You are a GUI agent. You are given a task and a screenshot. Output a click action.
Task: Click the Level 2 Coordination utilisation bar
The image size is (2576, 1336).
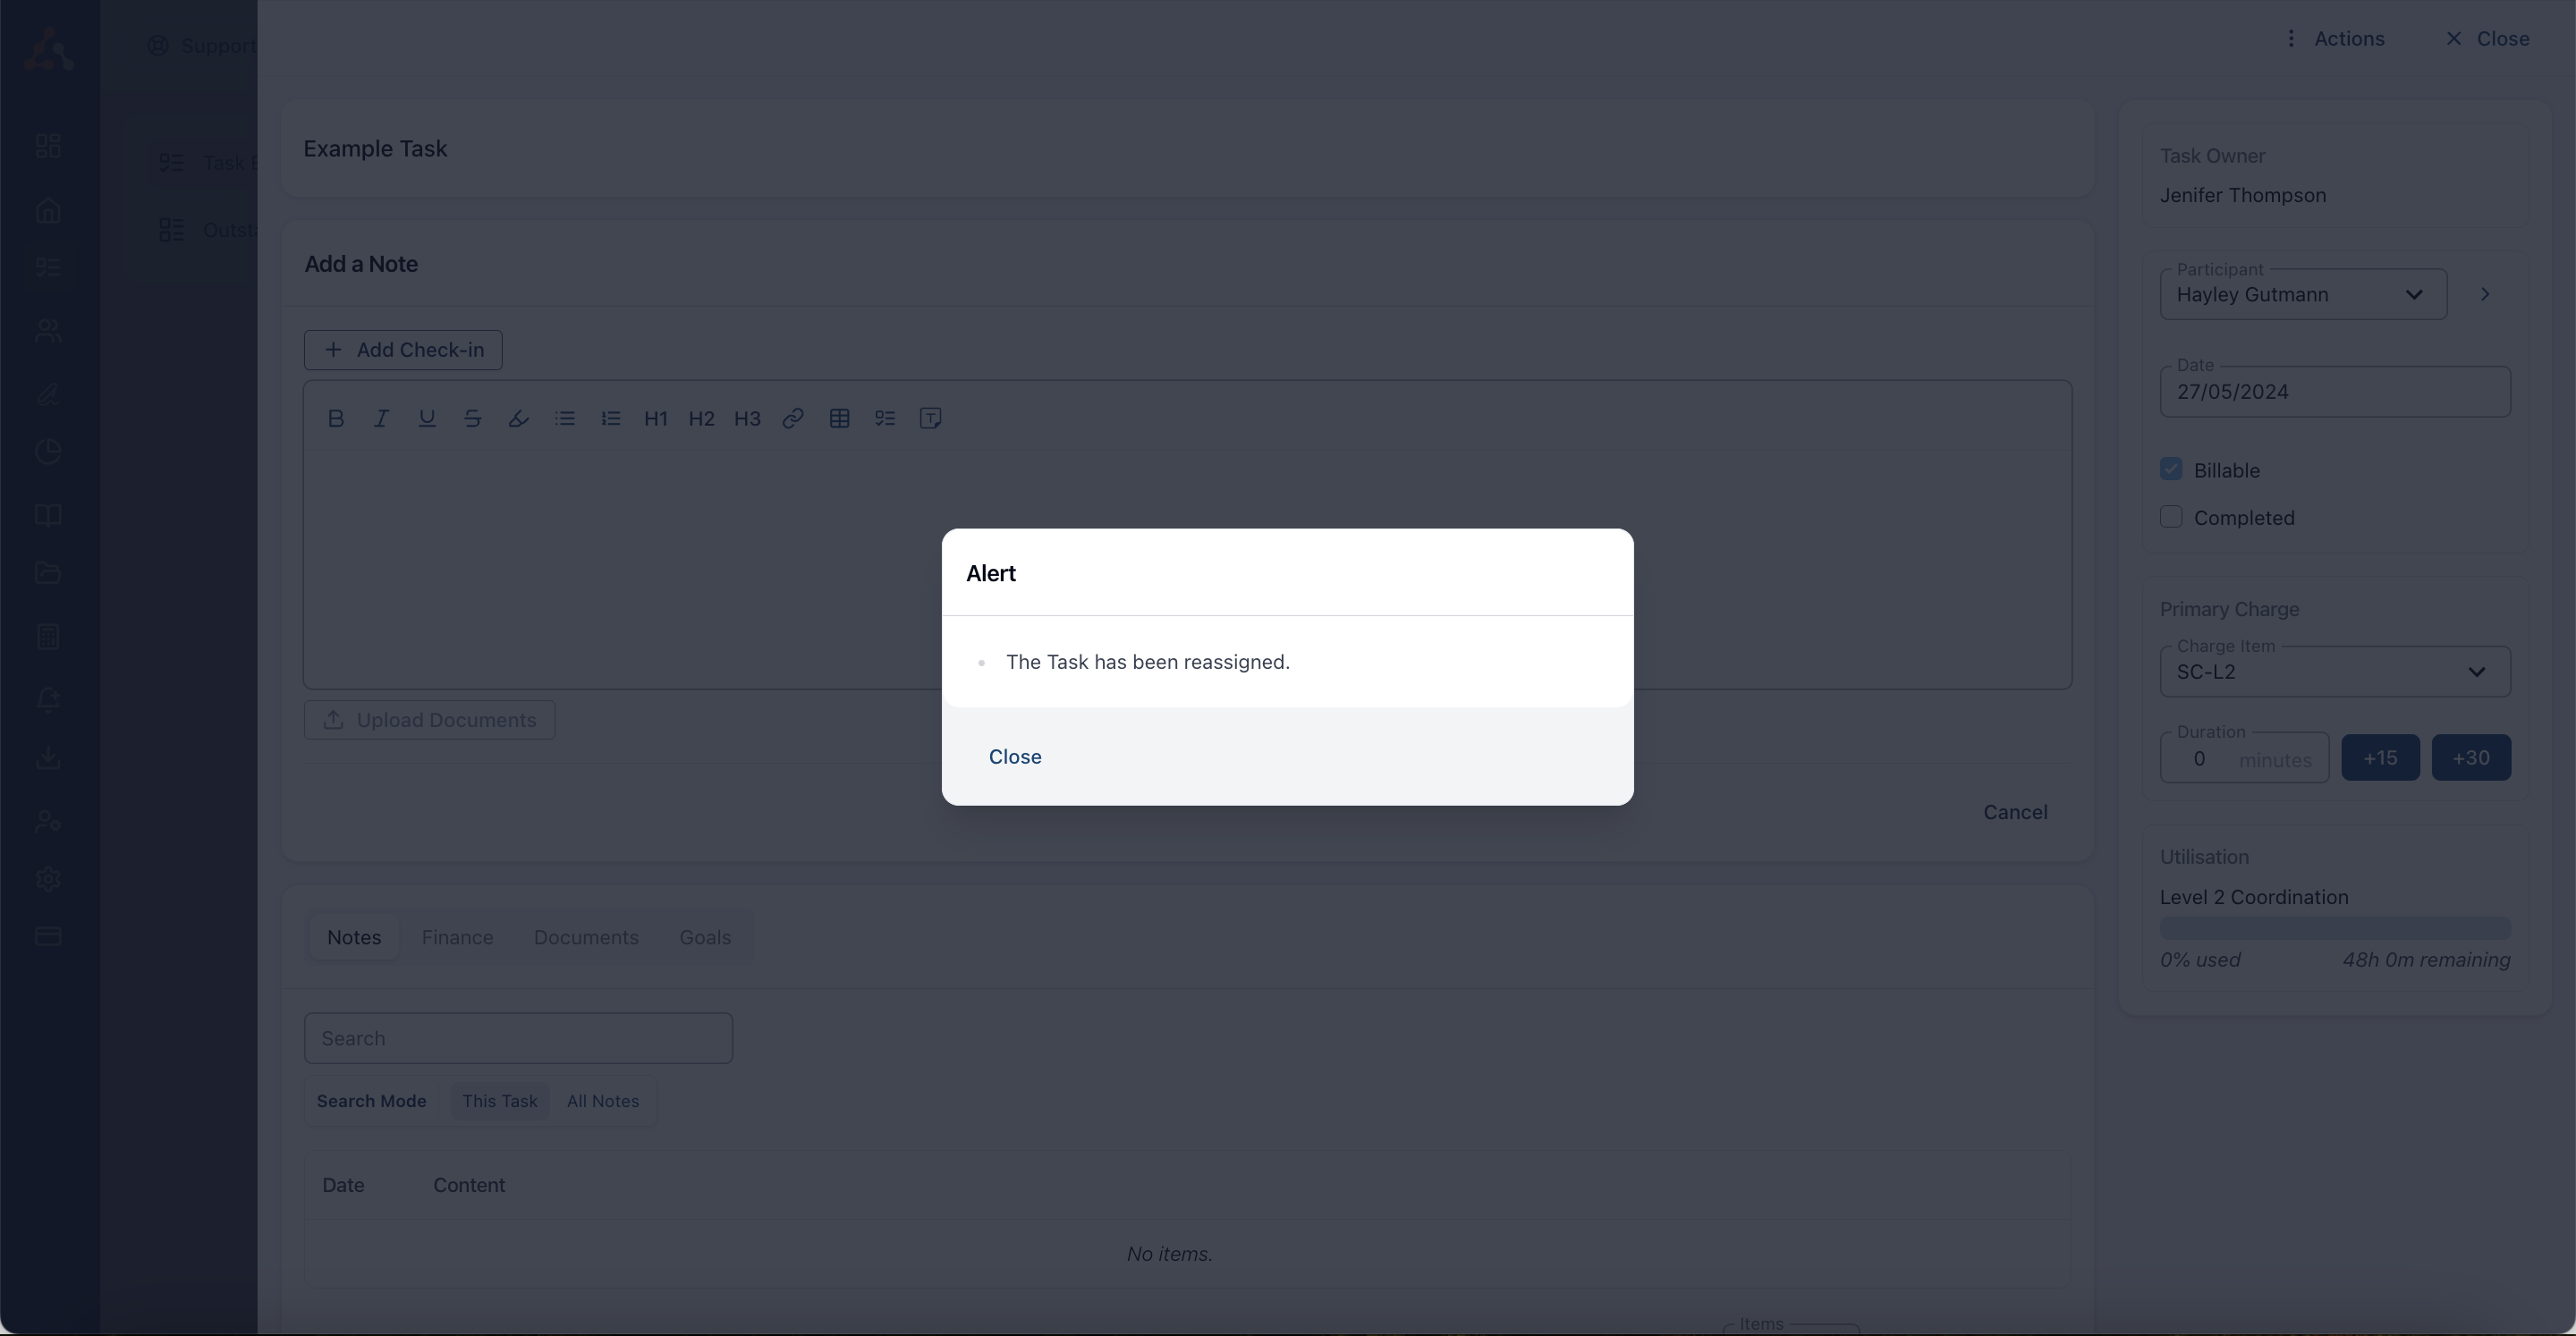tap(2335, 928)
